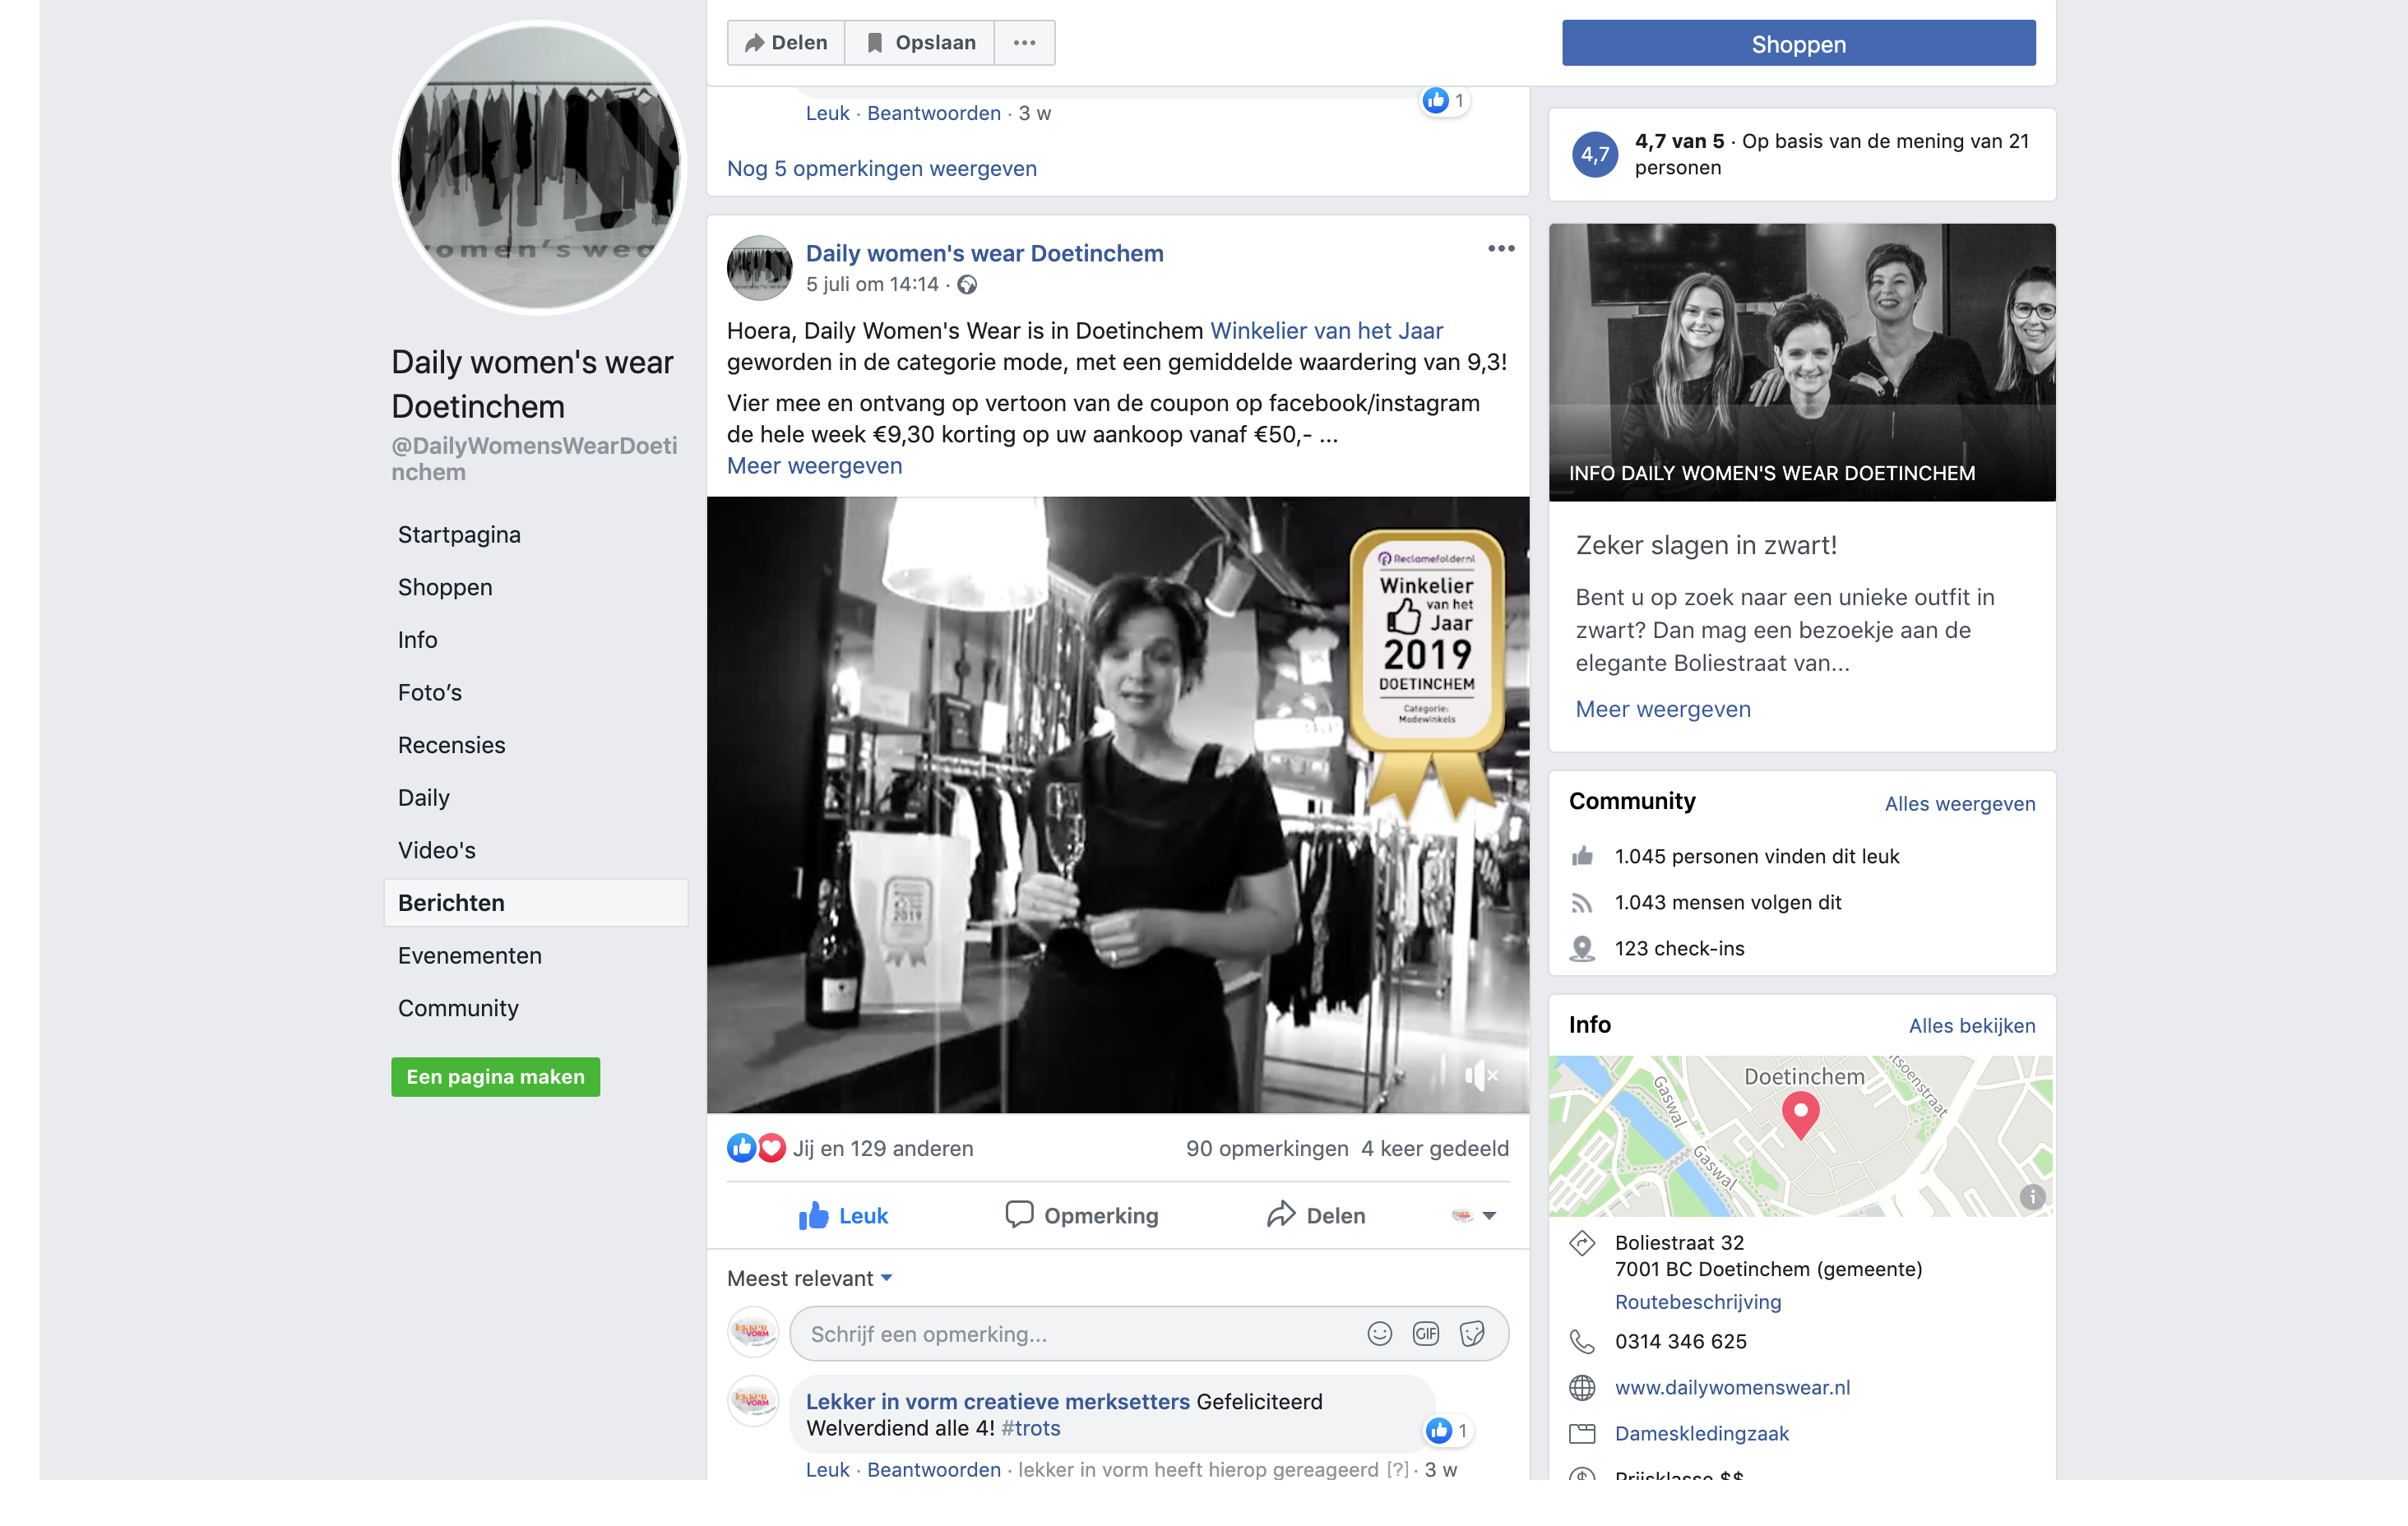Image resolution: width=2408 pixels, height=1526 pixels.
Task: Open the more options ellipsis beside Opslaan
Action: (1024, 43)
